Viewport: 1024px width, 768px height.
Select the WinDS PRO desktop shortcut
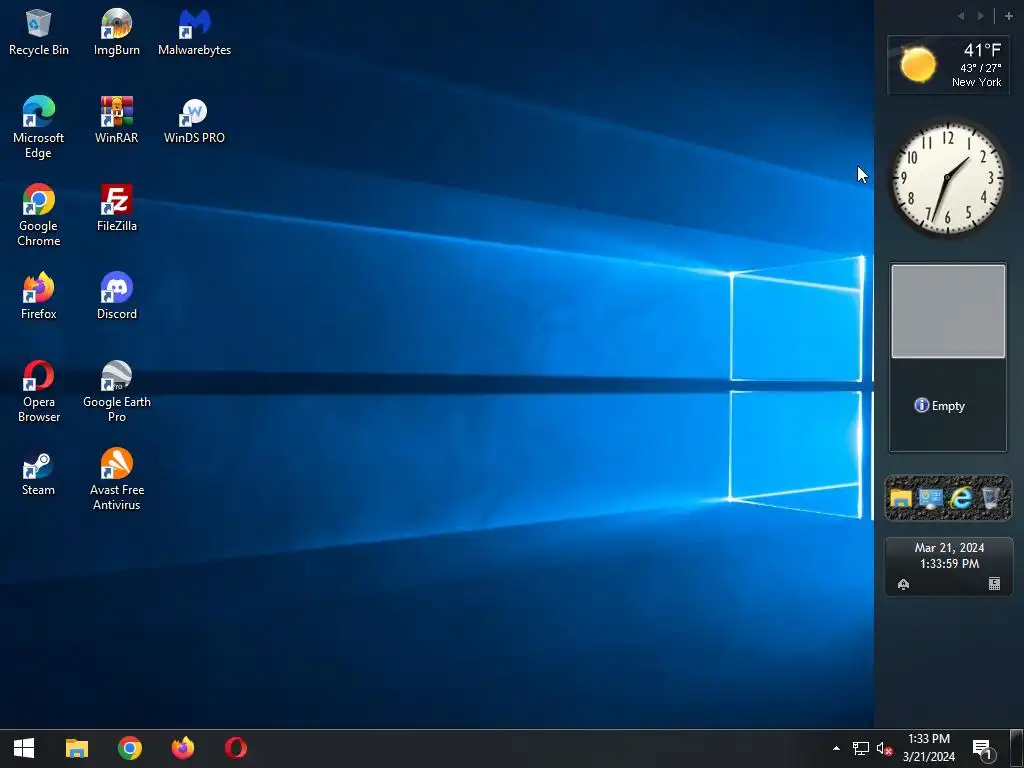pos(194,120)
